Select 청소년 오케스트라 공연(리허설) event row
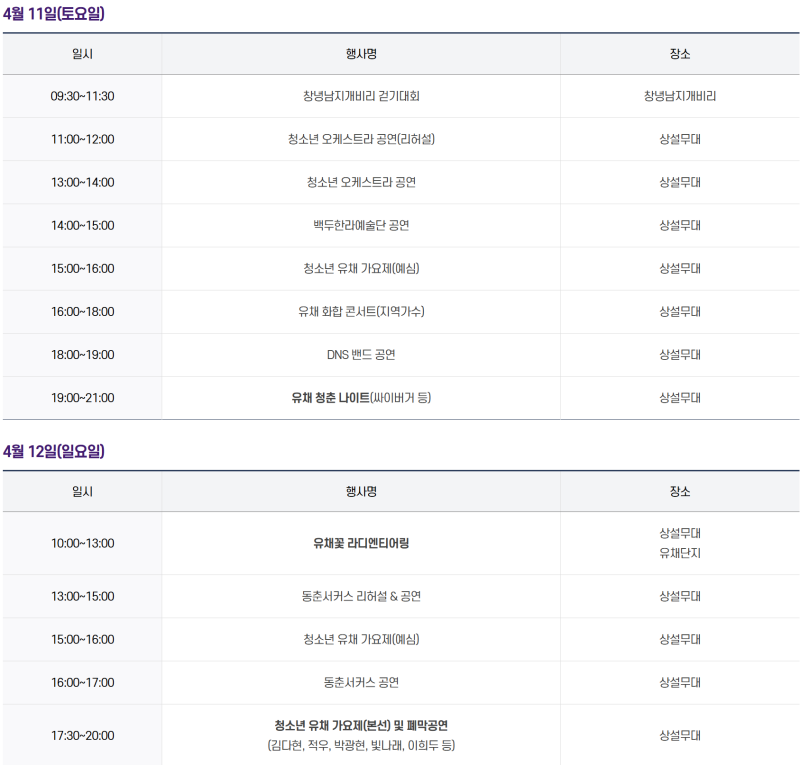 pos(361,140)
